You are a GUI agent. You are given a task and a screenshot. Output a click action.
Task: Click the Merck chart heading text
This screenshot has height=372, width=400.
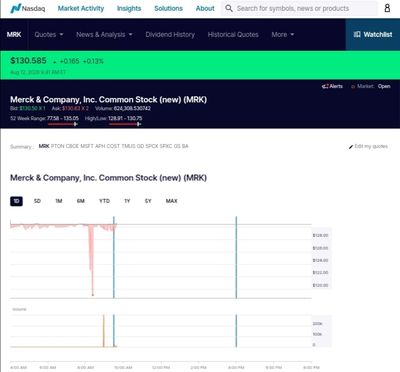[x=108, y=178]
